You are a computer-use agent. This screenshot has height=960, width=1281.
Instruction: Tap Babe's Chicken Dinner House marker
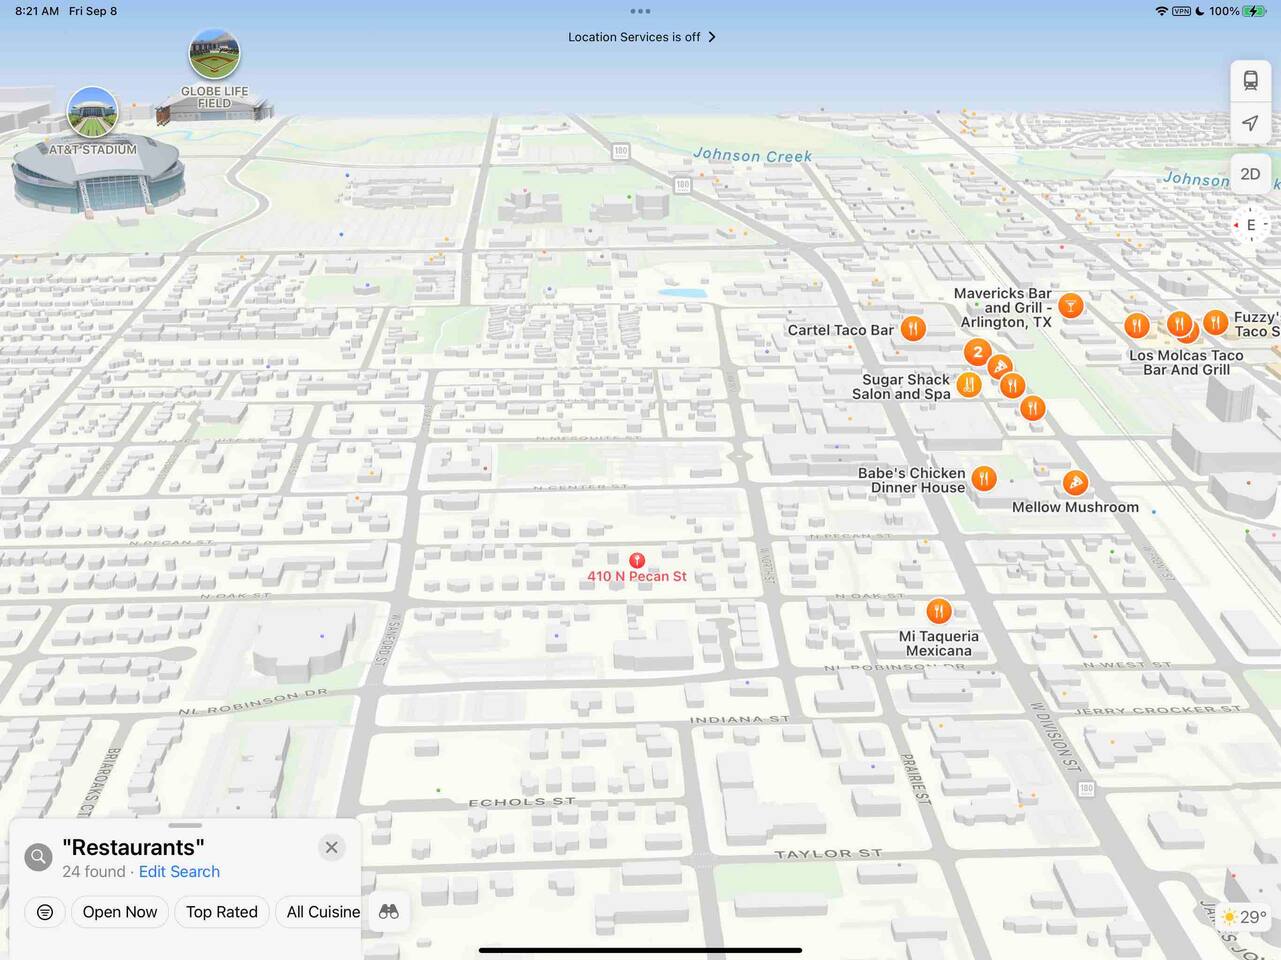click(984, 479)
